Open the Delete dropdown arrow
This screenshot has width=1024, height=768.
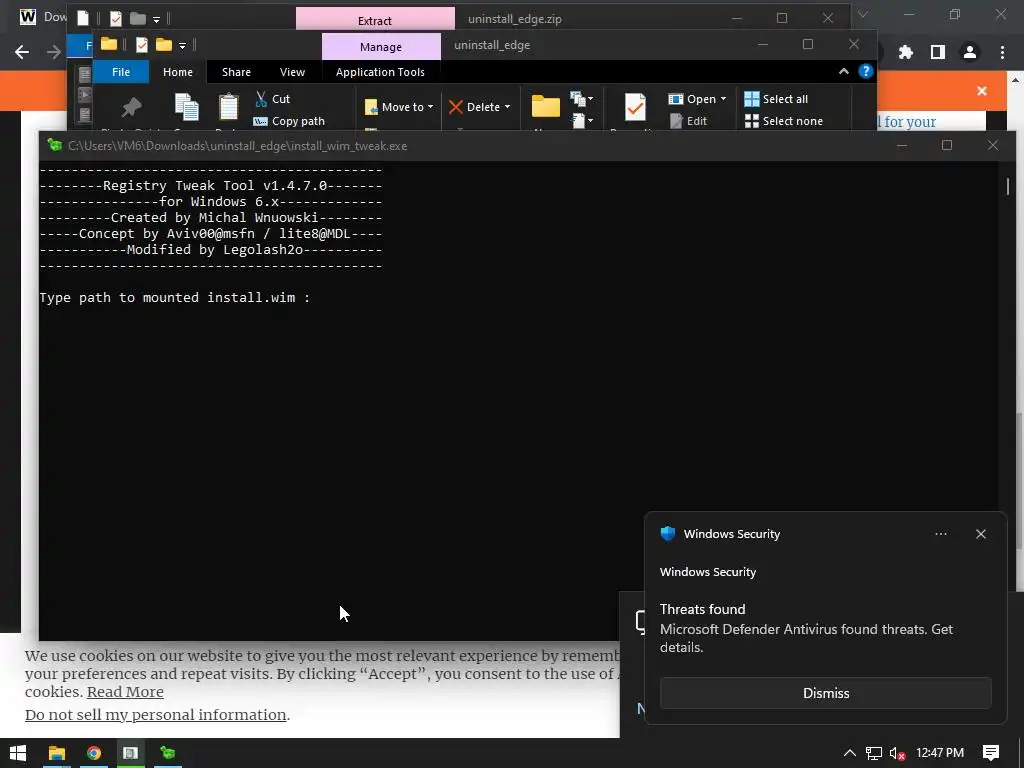pos(507,107)
